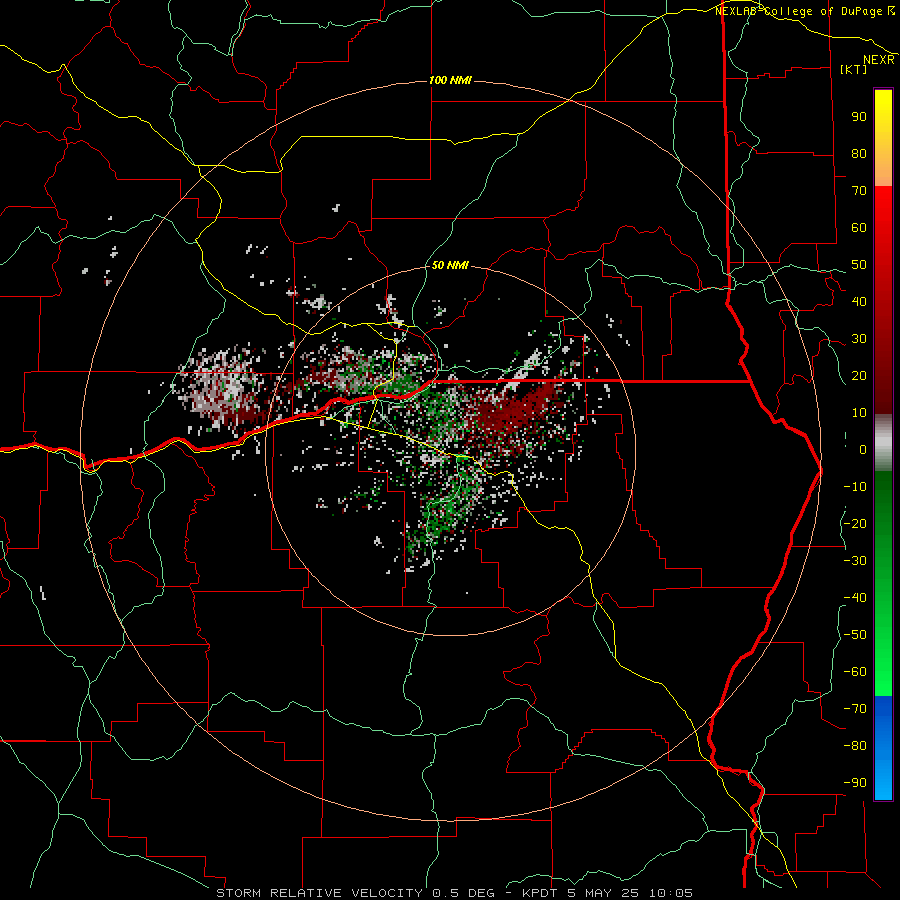Click the 50 NMI range ring label
This screenshot has height=900, width=900.
450,265
